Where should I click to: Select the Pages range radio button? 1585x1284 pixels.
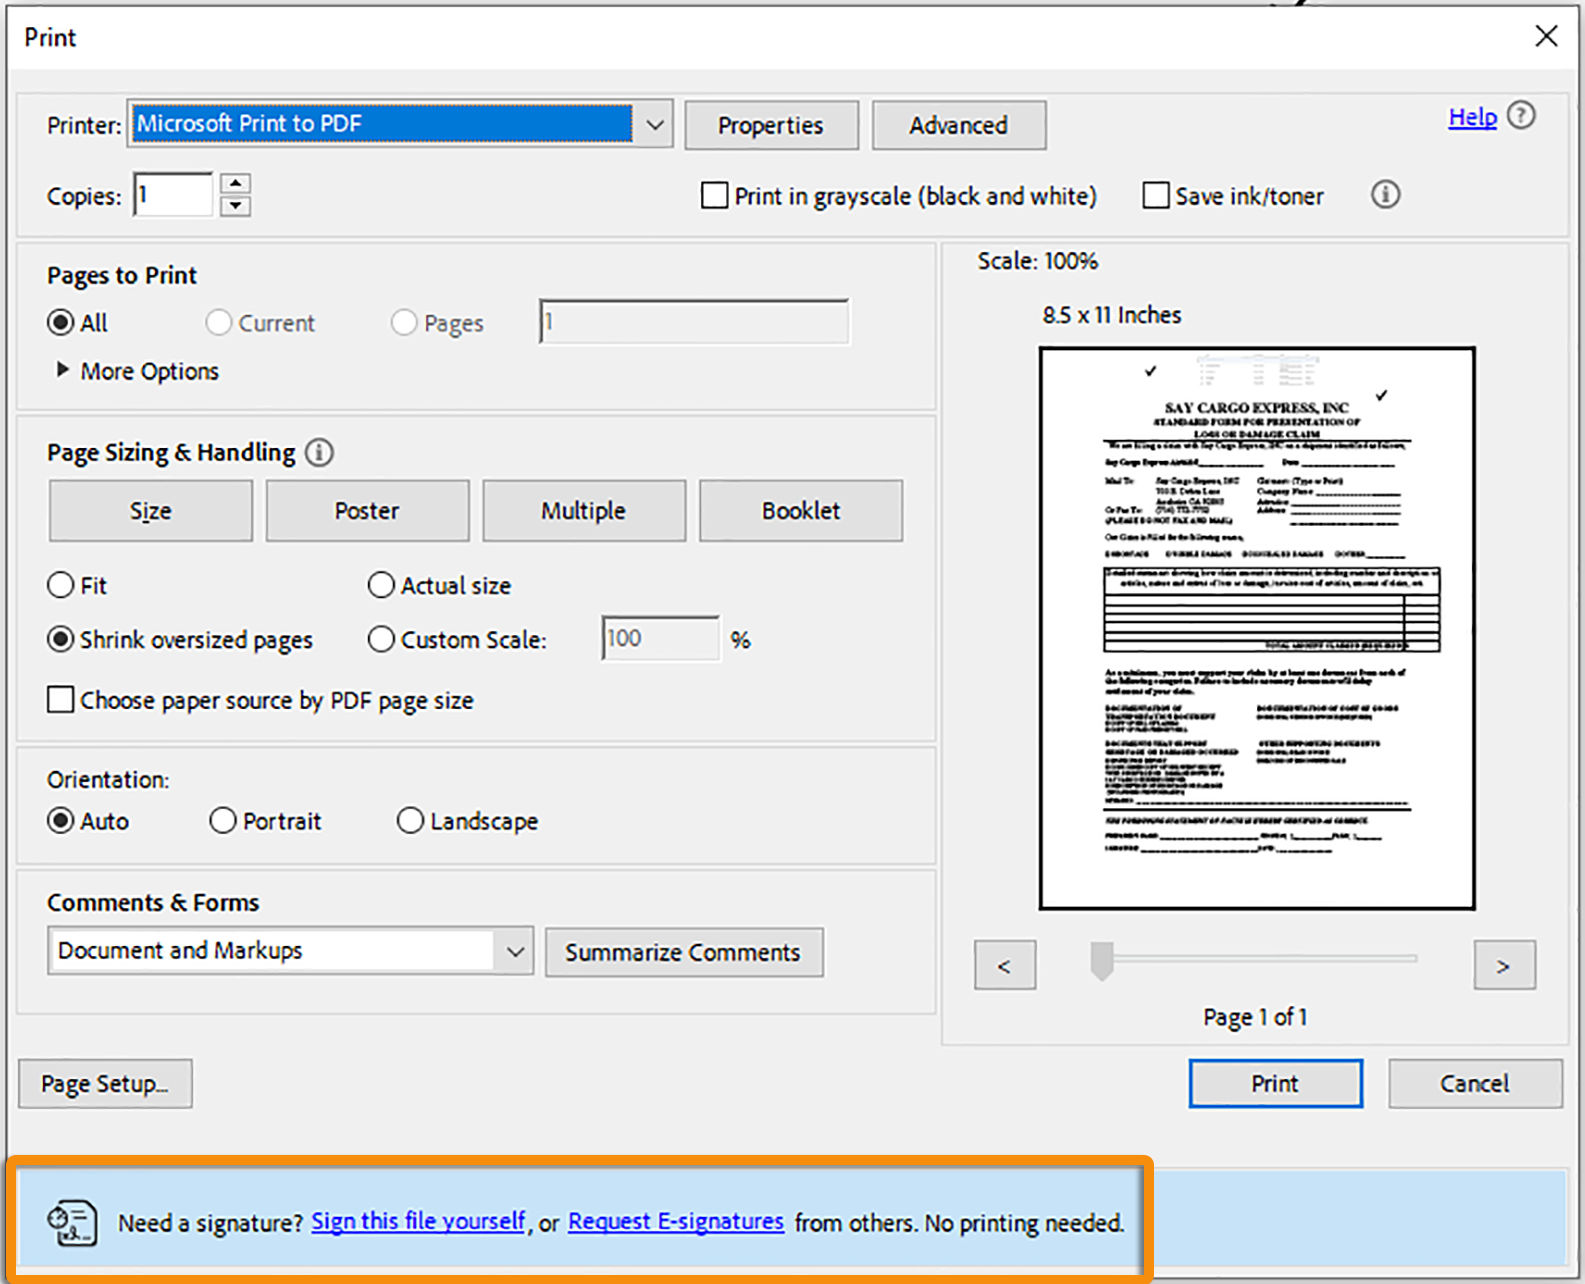point(404,323)
